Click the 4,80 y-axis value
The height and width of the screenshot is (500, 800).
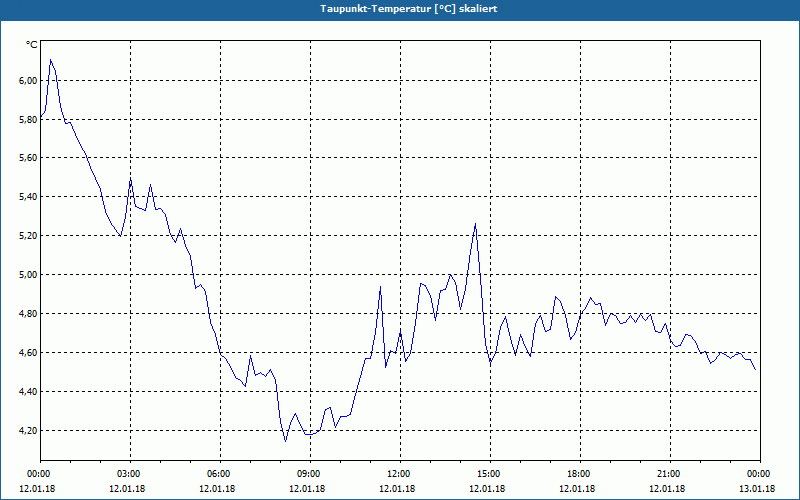(x=29, y=313)
